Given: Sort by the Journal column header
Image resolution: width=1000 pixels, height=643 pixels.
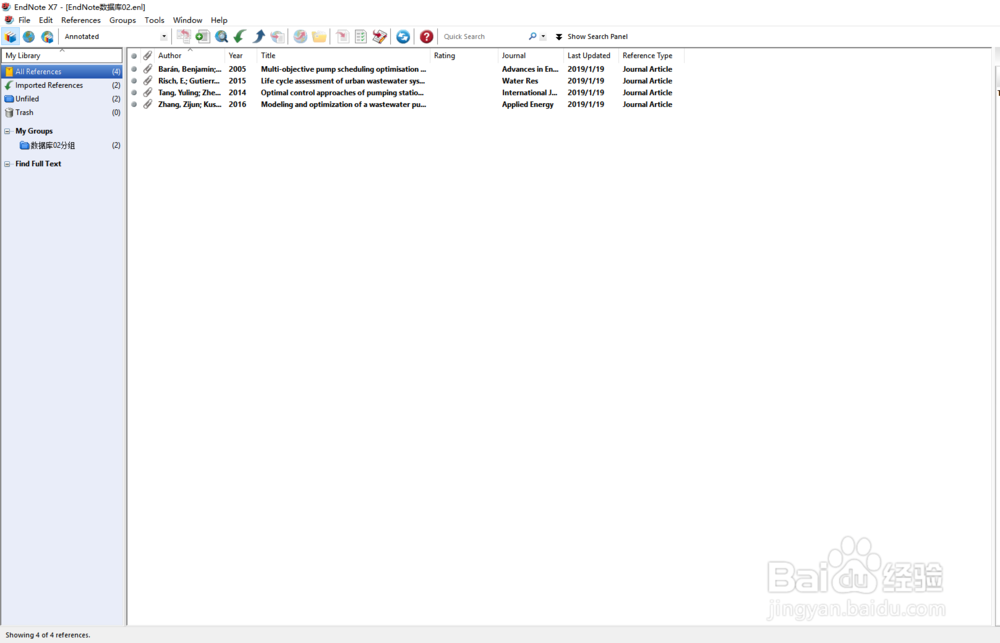Looking at the screenshot, I should tap(531, 56).
